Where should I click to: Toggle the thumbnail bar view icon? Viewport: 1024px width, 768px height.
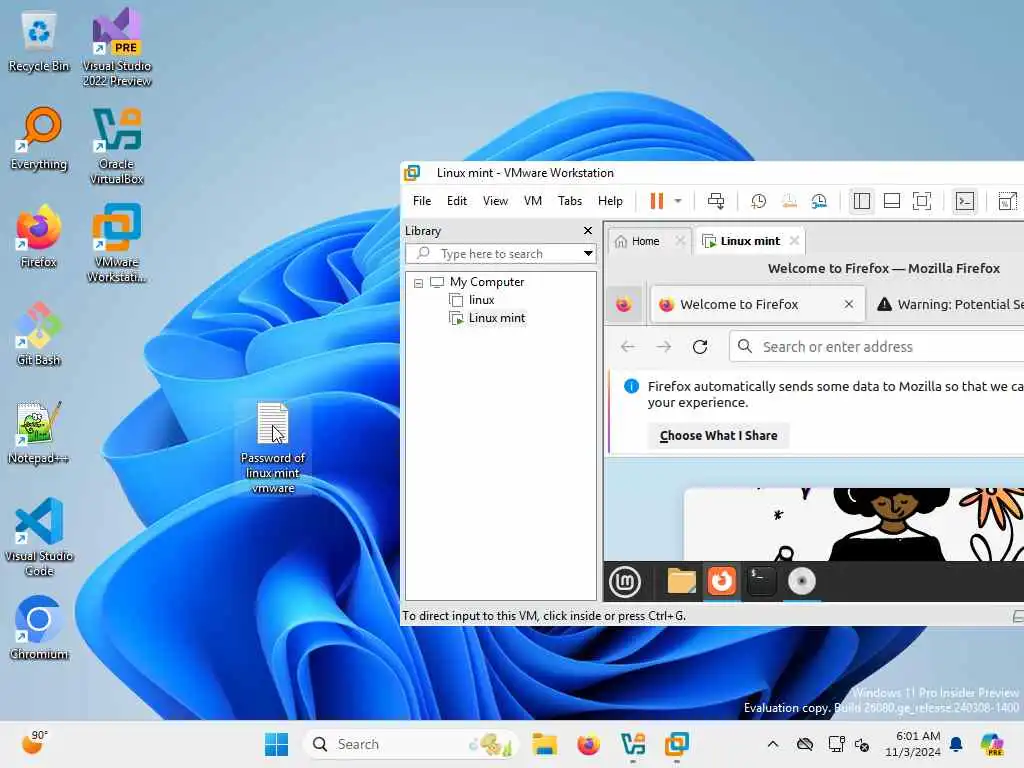click(892, 201)
